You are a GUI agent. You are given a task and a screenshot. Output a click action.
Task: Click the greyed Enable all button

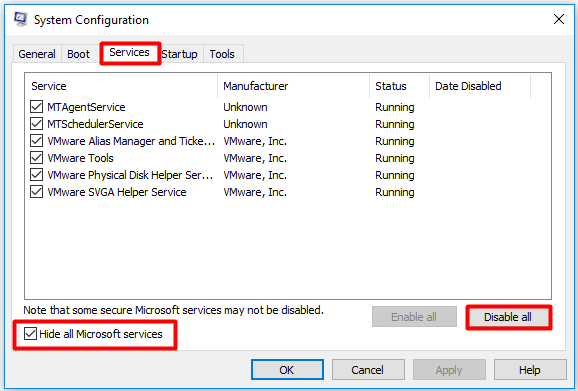coord(414,317)
